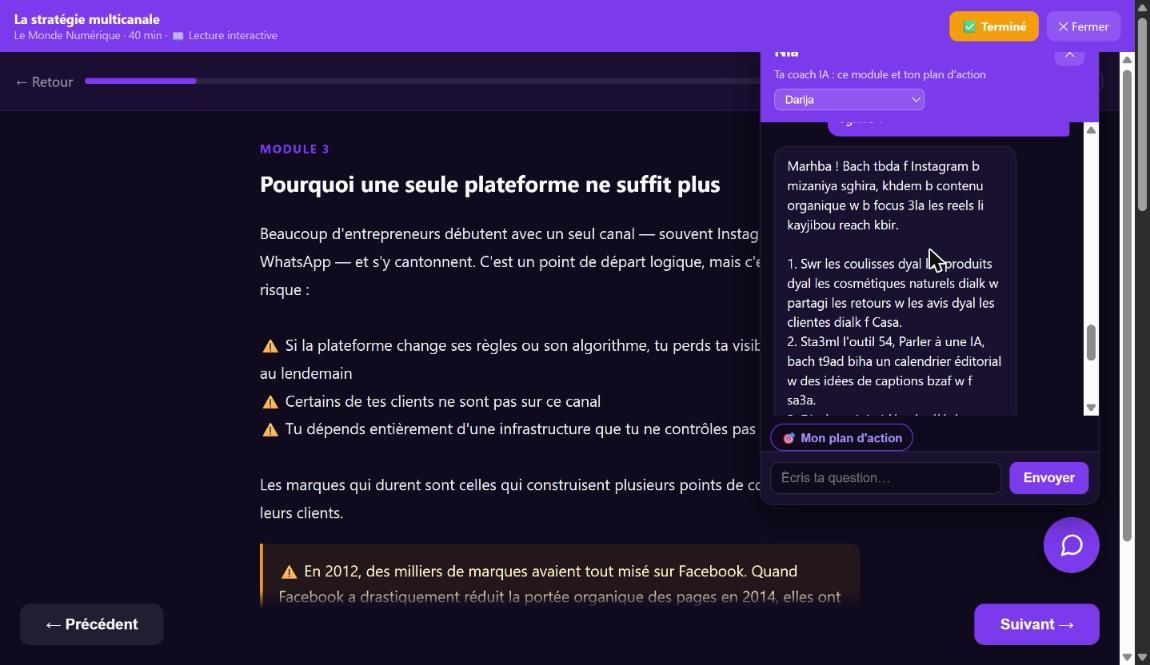Collapse the Nia coach panel with the chevron
Image resolution: width=1150 pixels, height=665 pixels.
[1069, 55]
